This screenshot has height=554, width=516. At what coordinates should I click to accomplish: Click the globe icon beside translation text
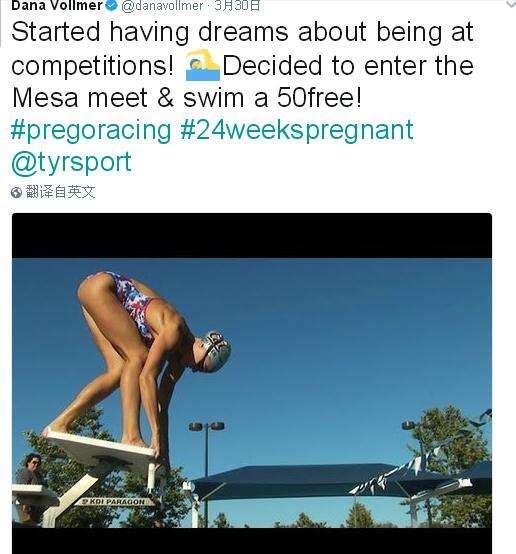tap(16, 193)
